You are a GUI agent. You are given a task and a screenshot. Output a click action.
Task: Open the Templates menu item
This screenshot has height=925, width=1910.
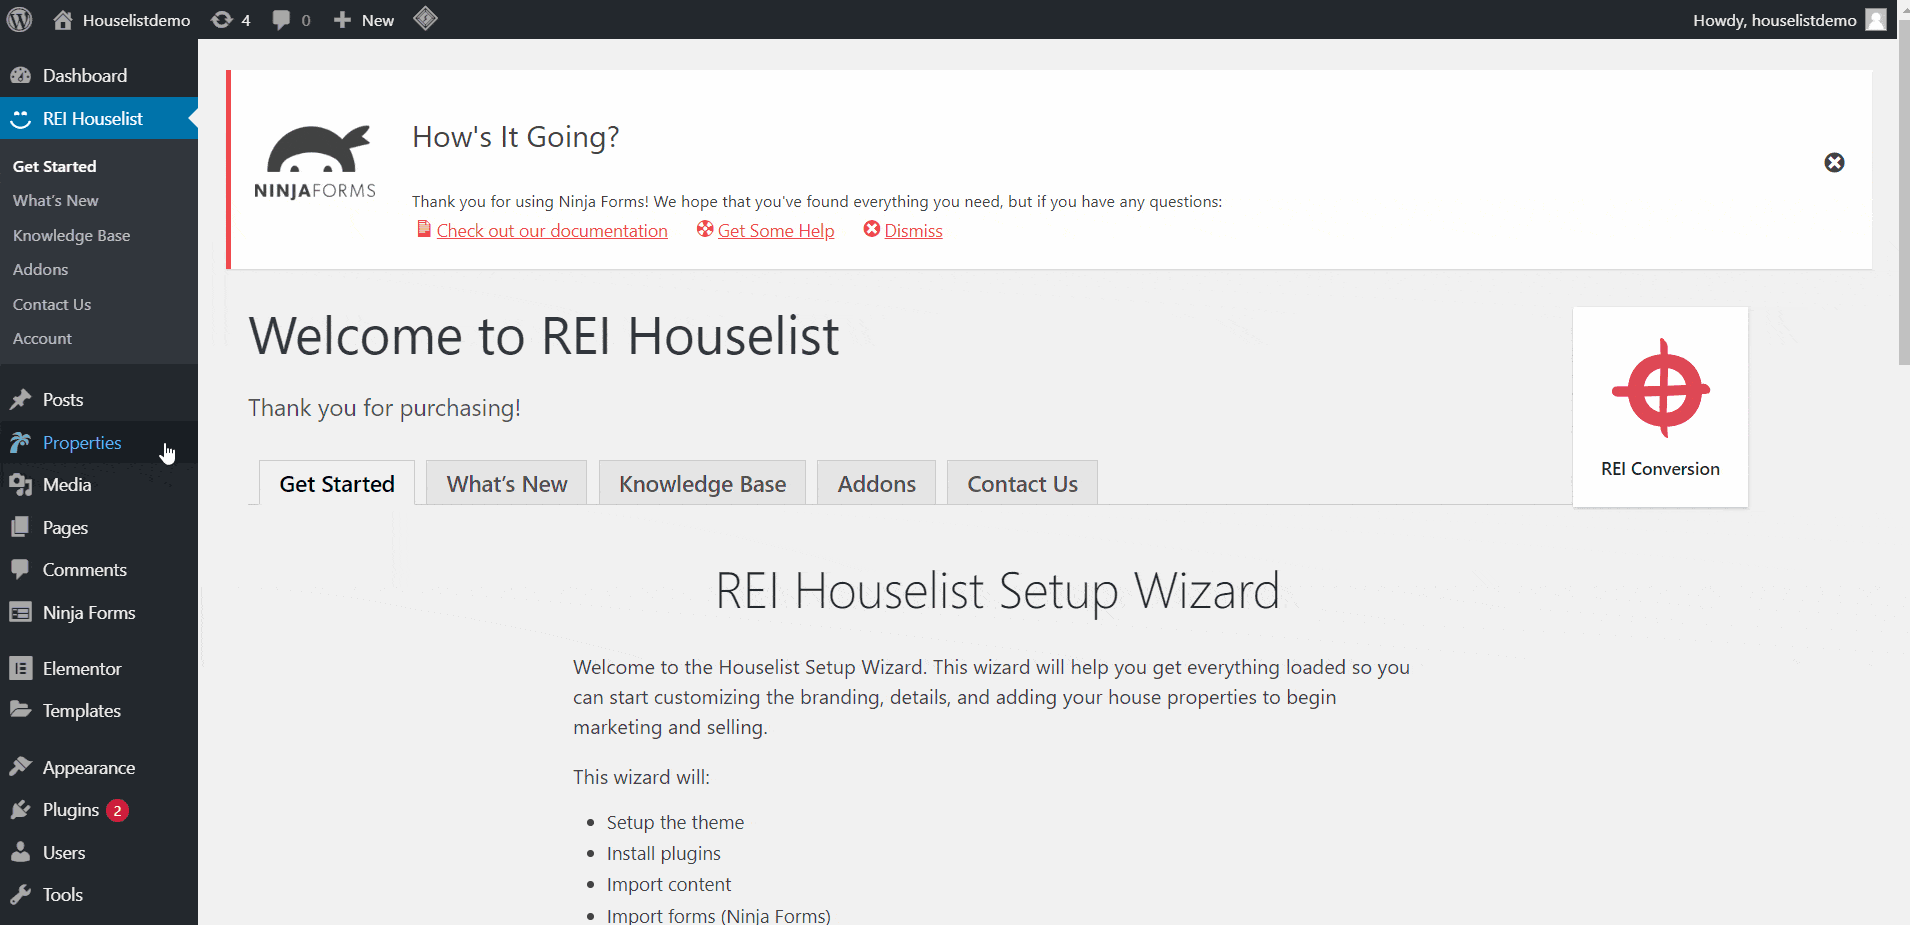[x=99, y=710]
